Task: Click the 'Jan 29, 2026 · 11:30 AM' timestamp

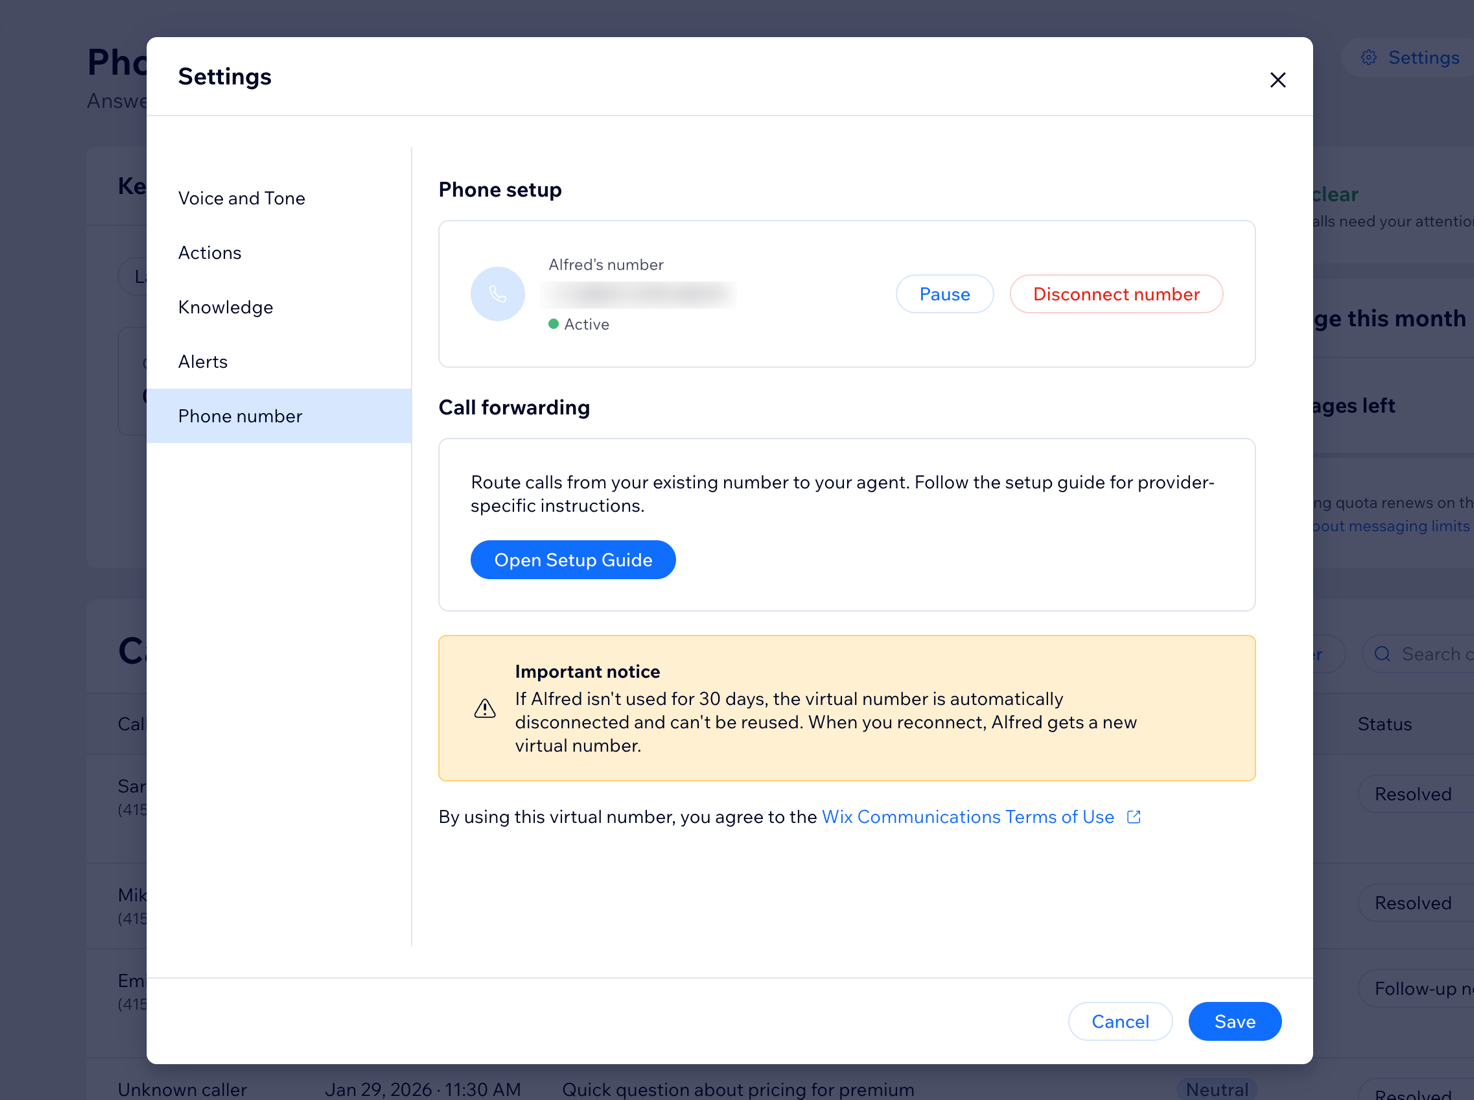Action: [x=422, y=1089]
